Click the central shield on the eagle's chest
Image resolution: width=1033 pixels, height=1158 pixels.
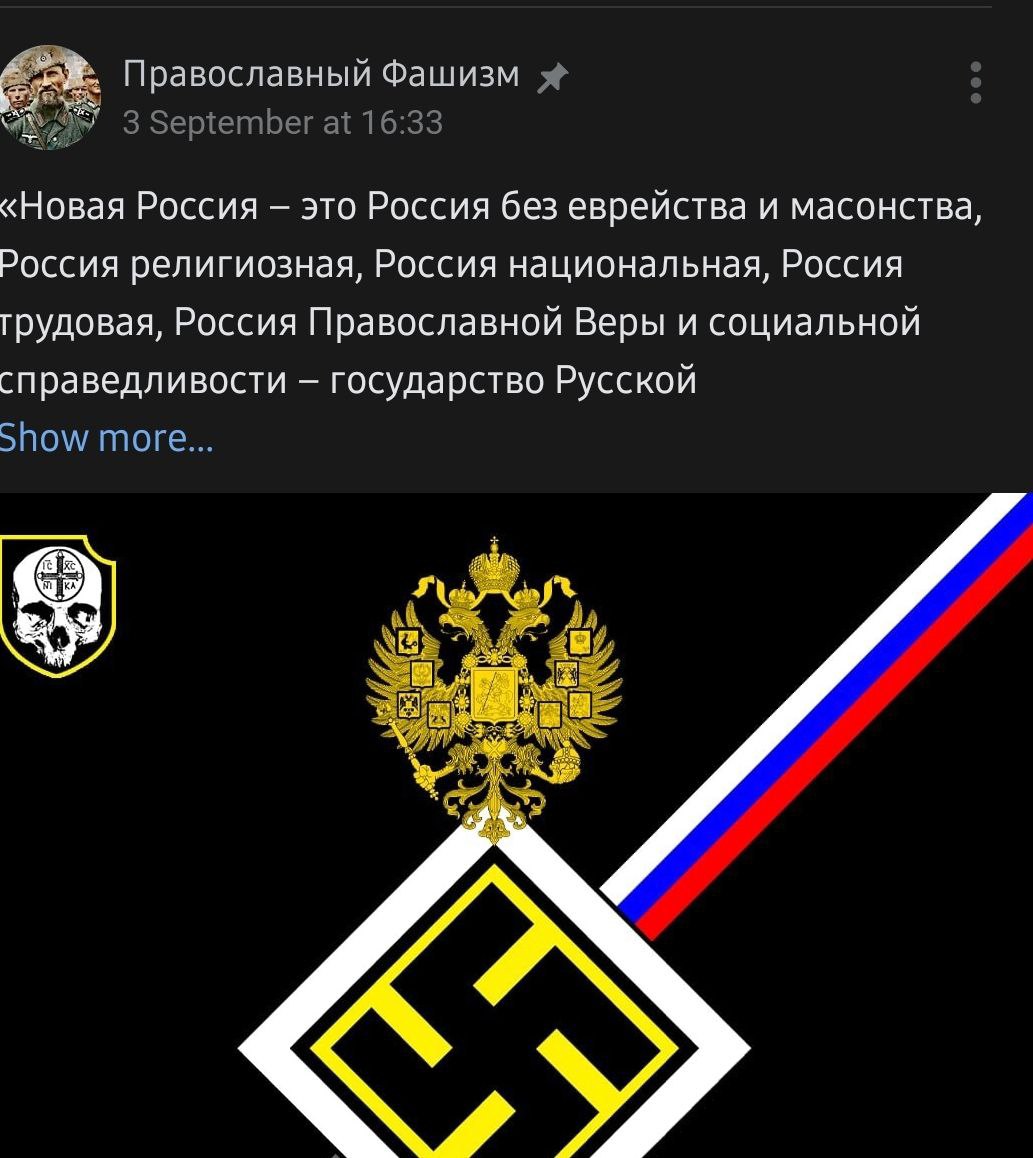pyautogui.click(x=494, y=694)
